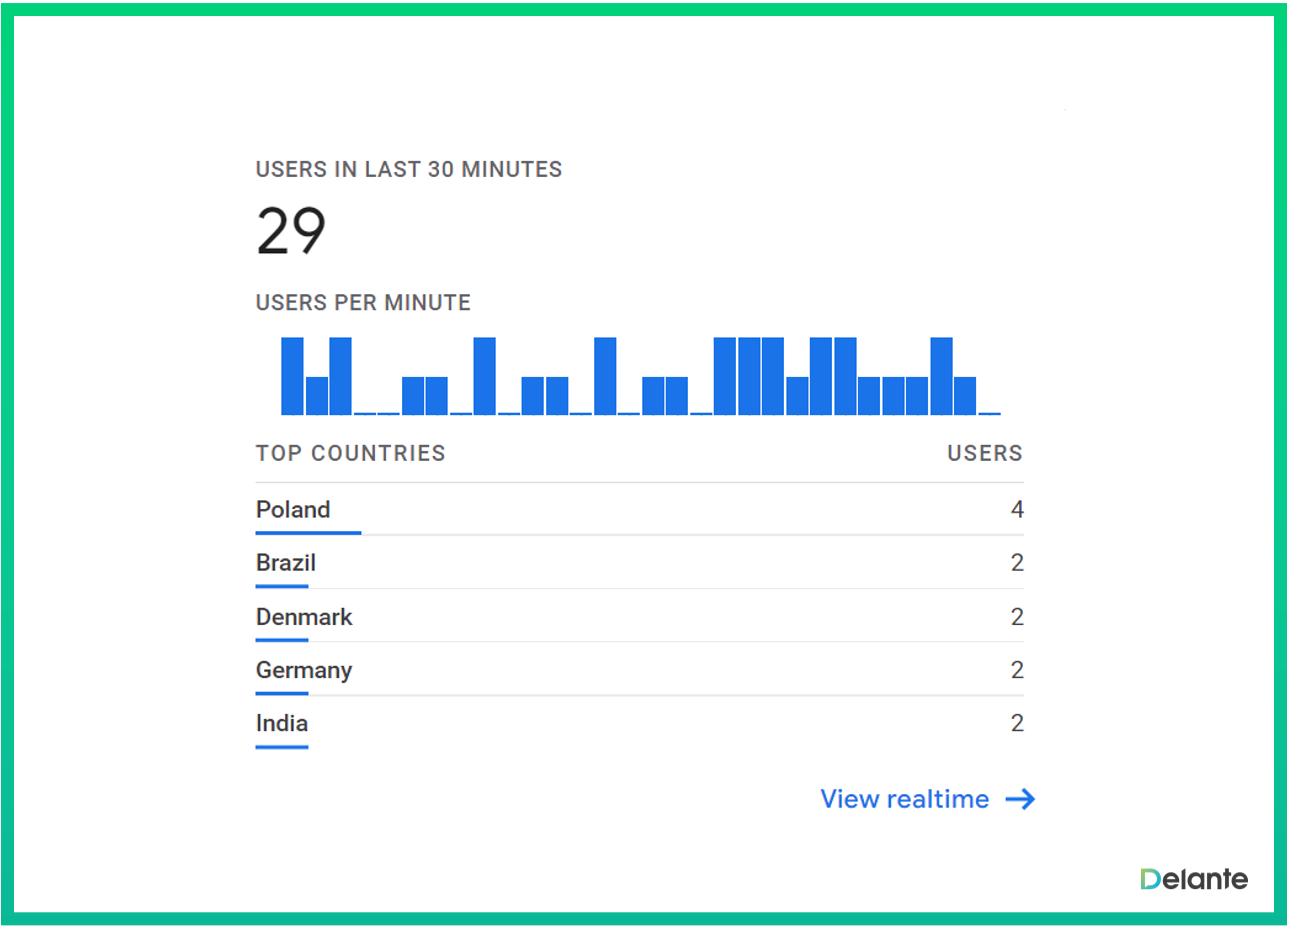Click the leftmost bar in the chart
Image resolution: width=1291 pixels, height=927 pixels.
pos(292,376)
